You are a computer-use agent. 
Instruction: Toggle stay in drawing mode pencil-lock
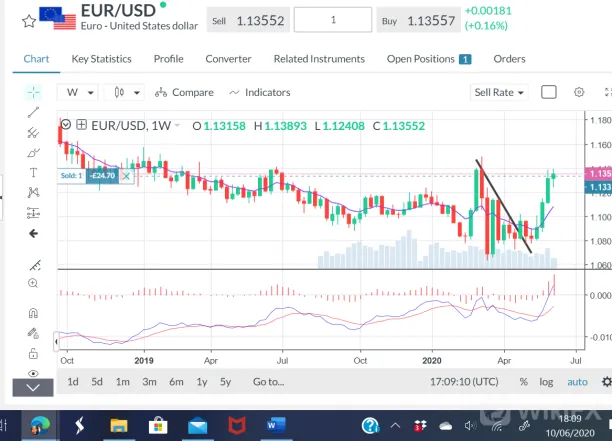click(33, 333)
